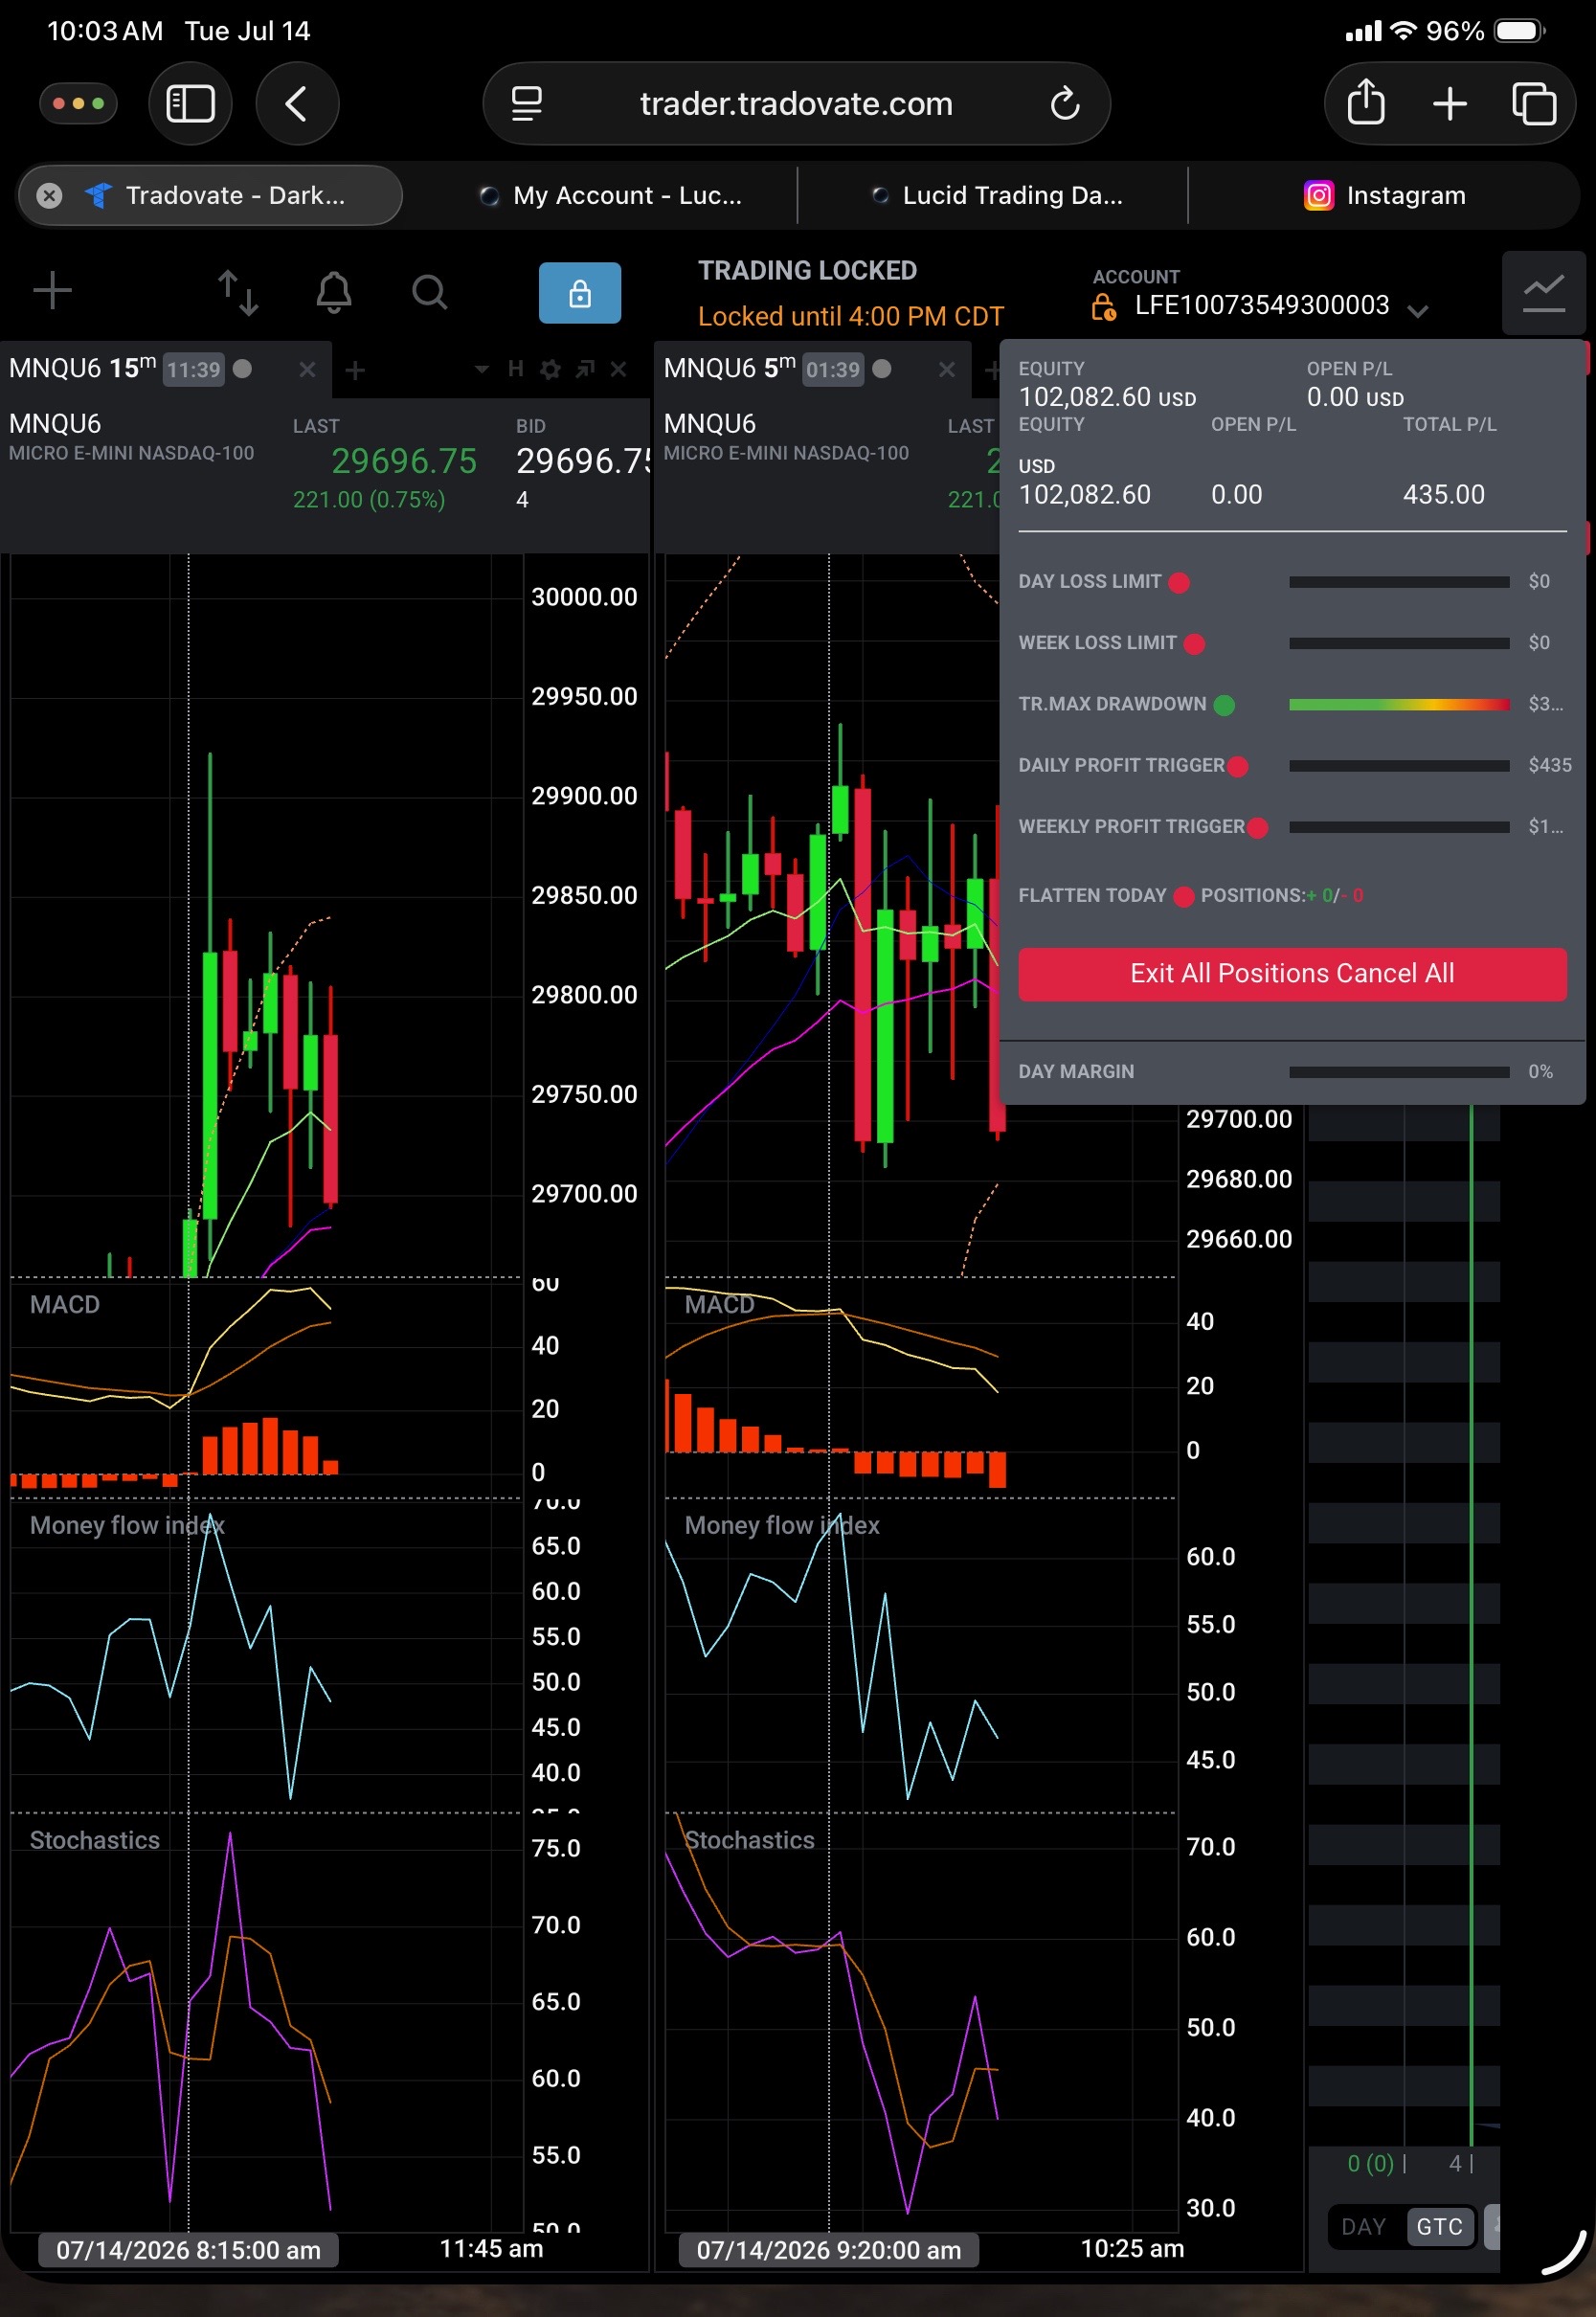The width and height of the screenshot is (1596, 2317).
Task: Open the magnifier search icon
Action: point(430,292)
